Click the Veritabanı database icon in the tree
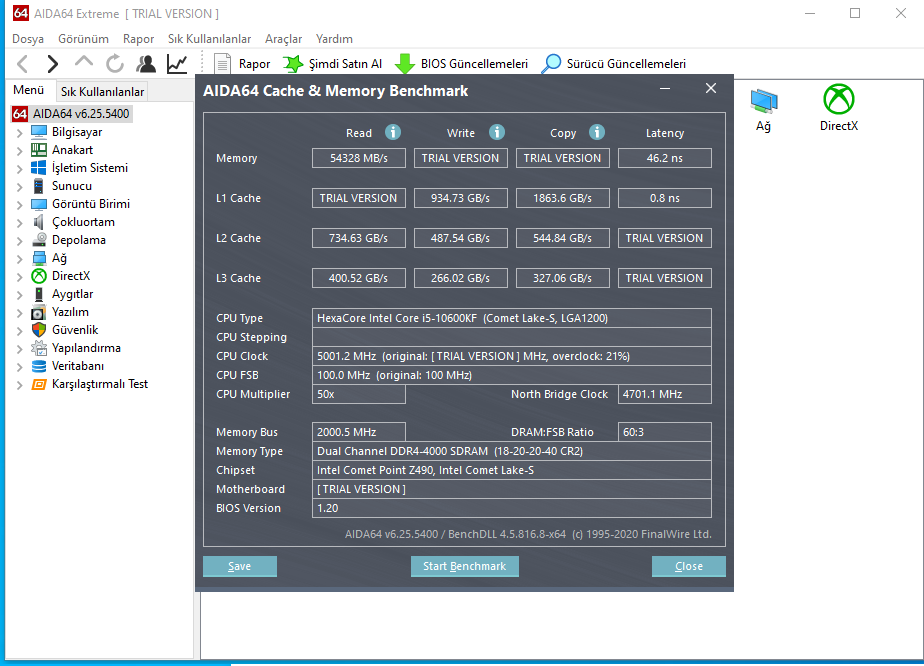 pos(39,366)
